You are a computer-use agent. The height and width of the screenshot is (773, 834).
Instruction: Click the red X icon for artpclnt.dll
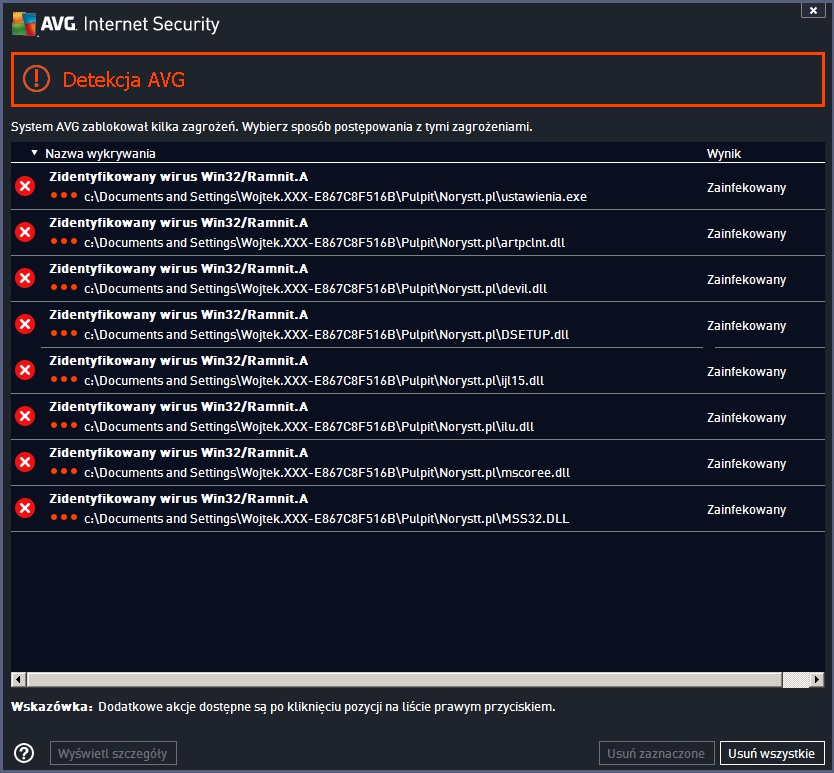coord(25,232)
